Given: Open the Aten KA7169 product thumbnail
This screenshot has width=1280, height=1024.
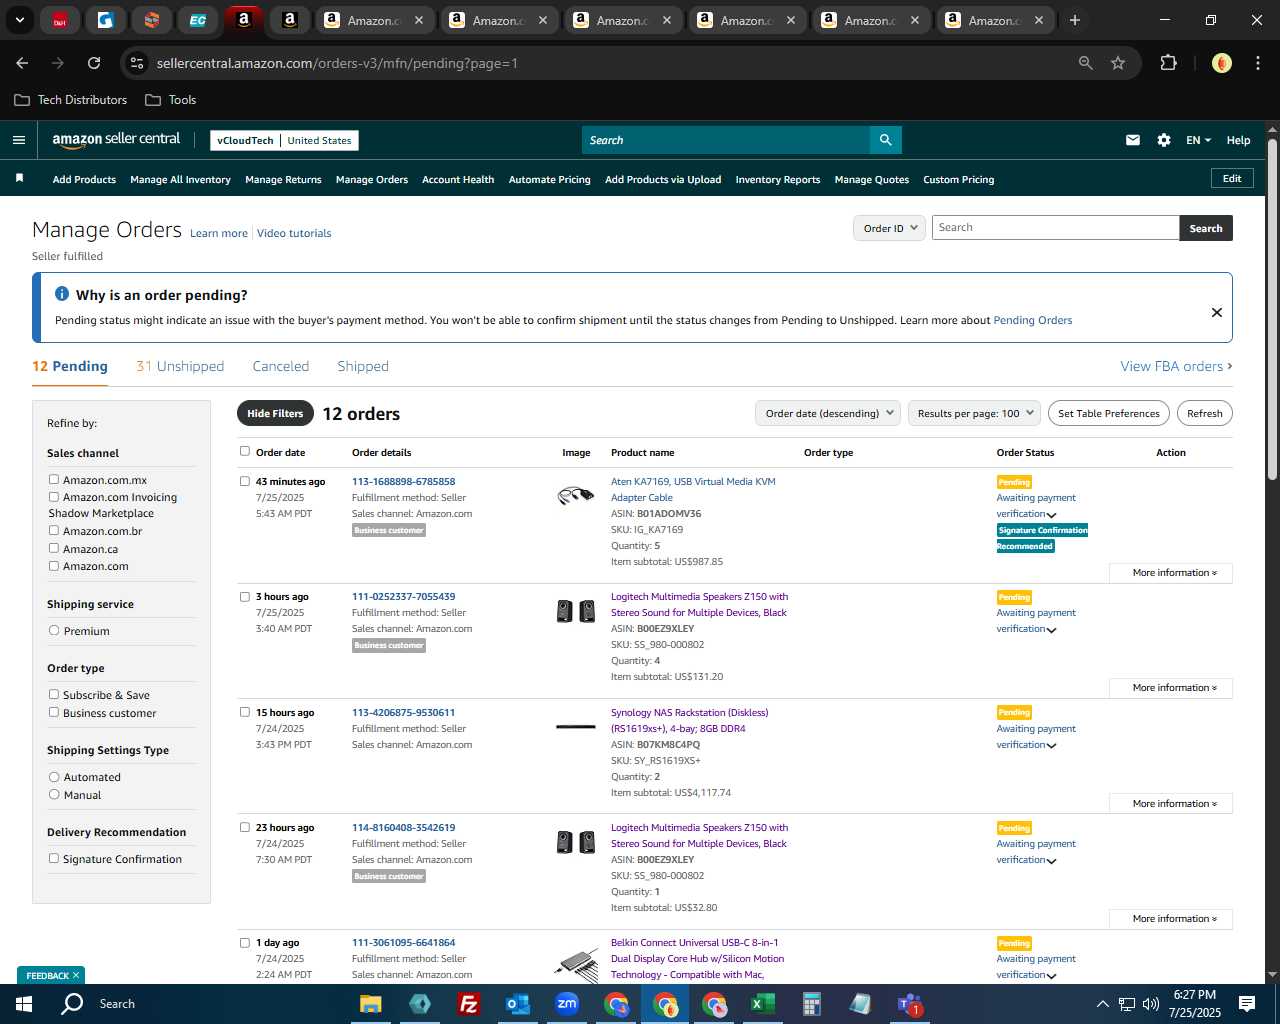Looking at the screenshot, I should (575, 495).
